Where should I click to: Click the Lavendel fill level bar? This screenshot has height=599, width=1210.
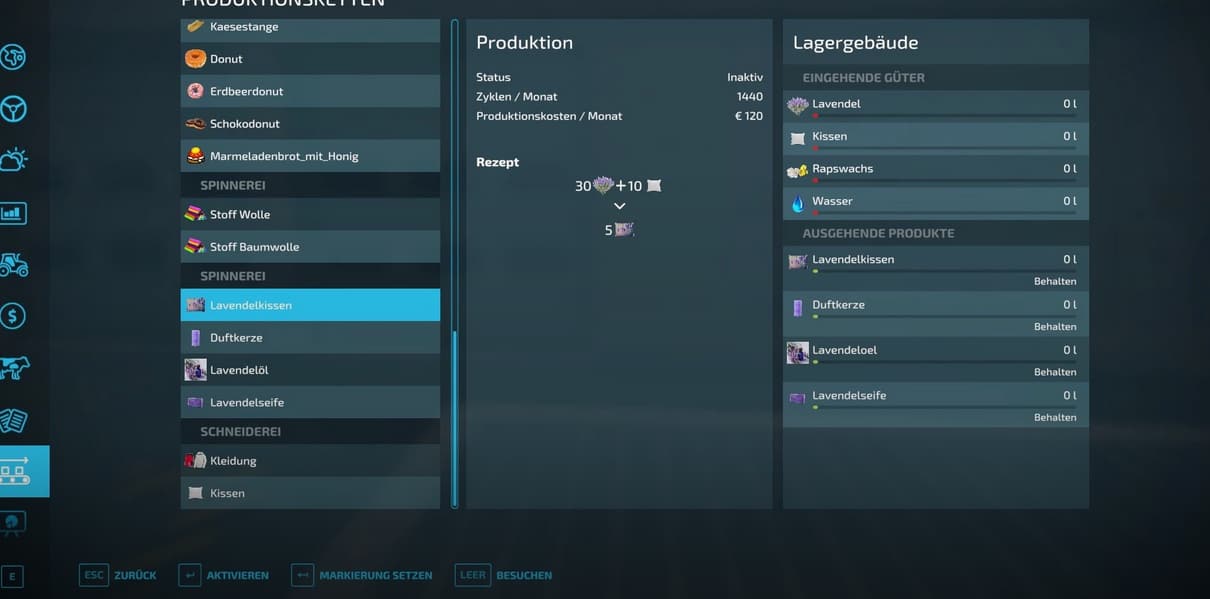click(944, 116)
